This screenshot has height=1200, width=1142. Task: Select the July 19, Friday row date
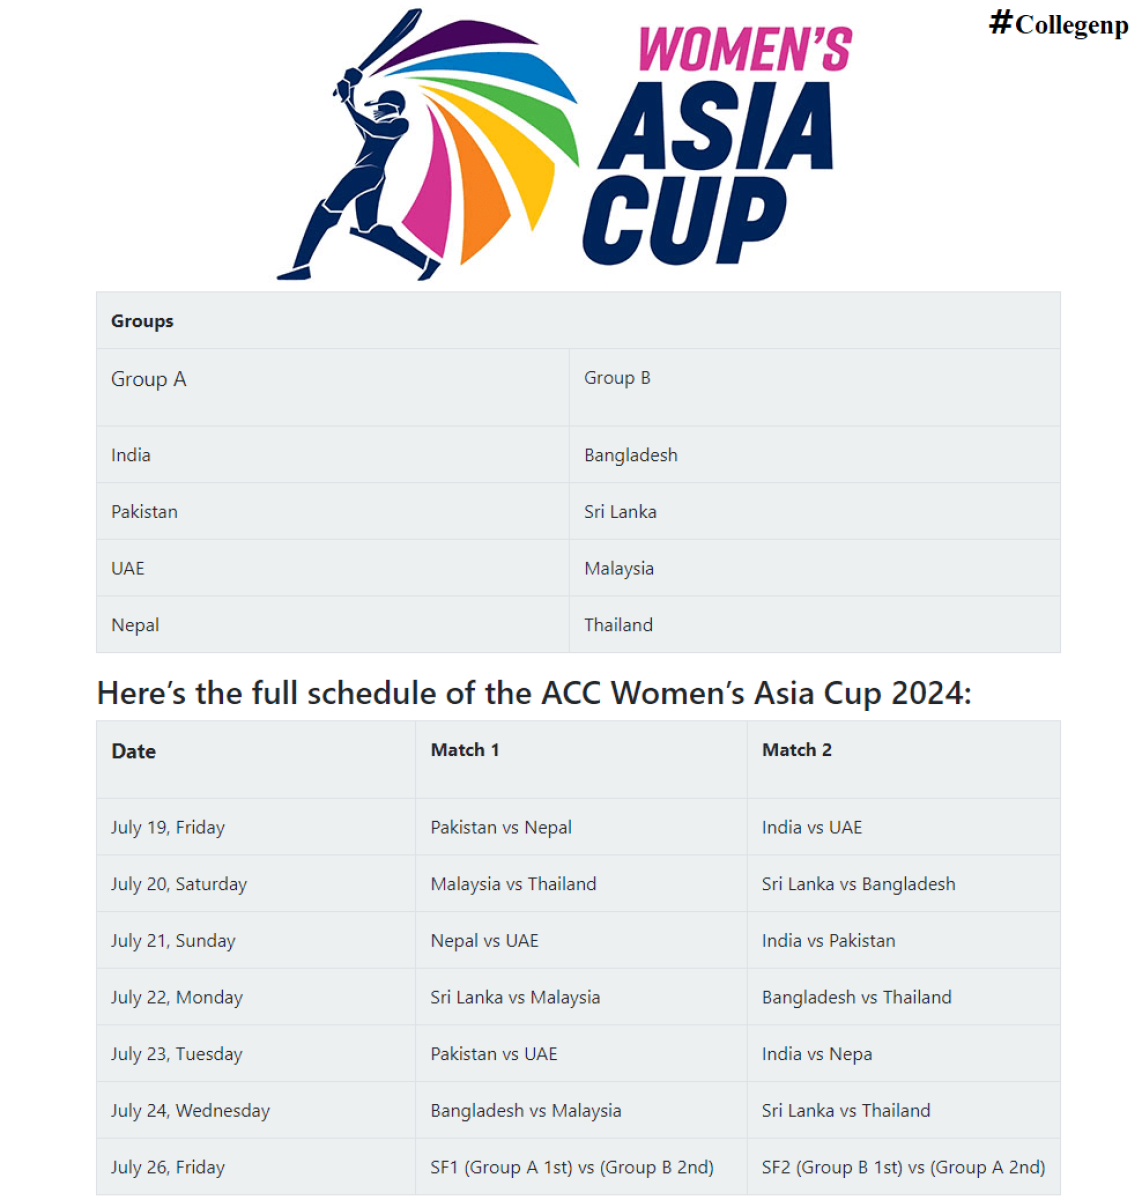point(168,827)
